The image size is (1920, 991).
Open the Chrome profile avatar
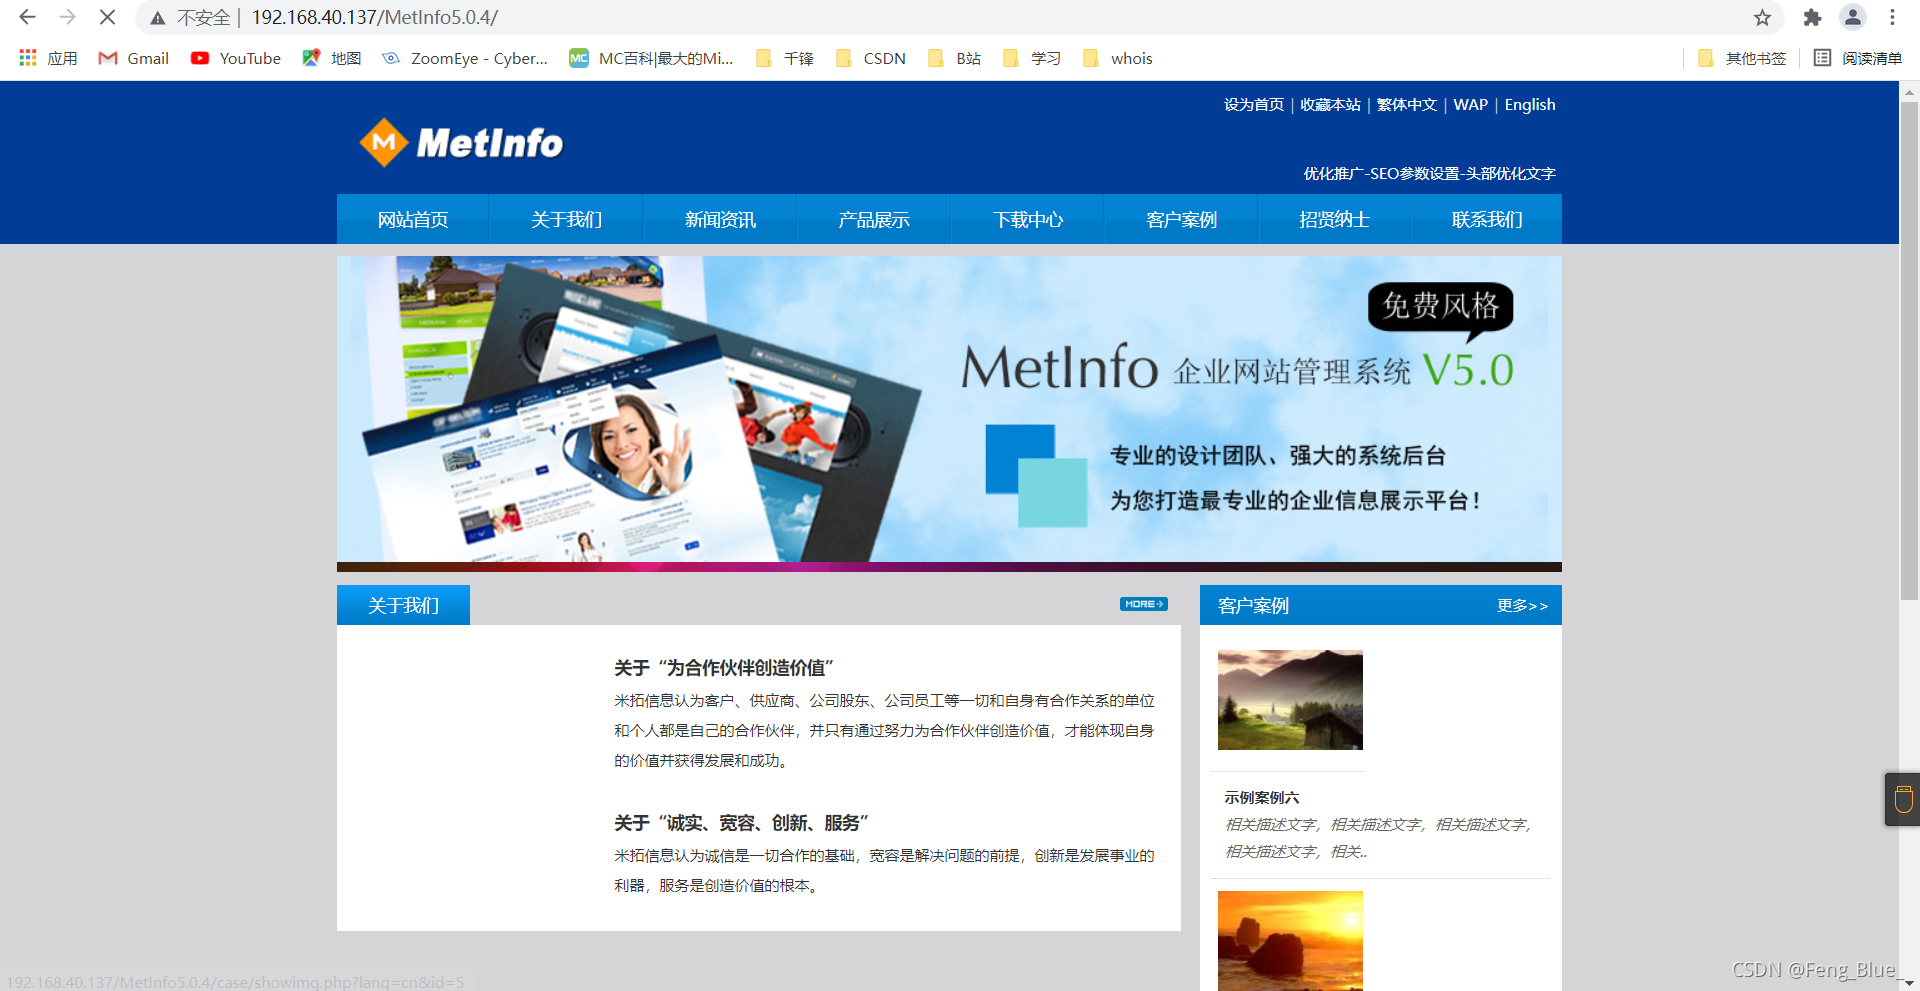click(1853, 18)
